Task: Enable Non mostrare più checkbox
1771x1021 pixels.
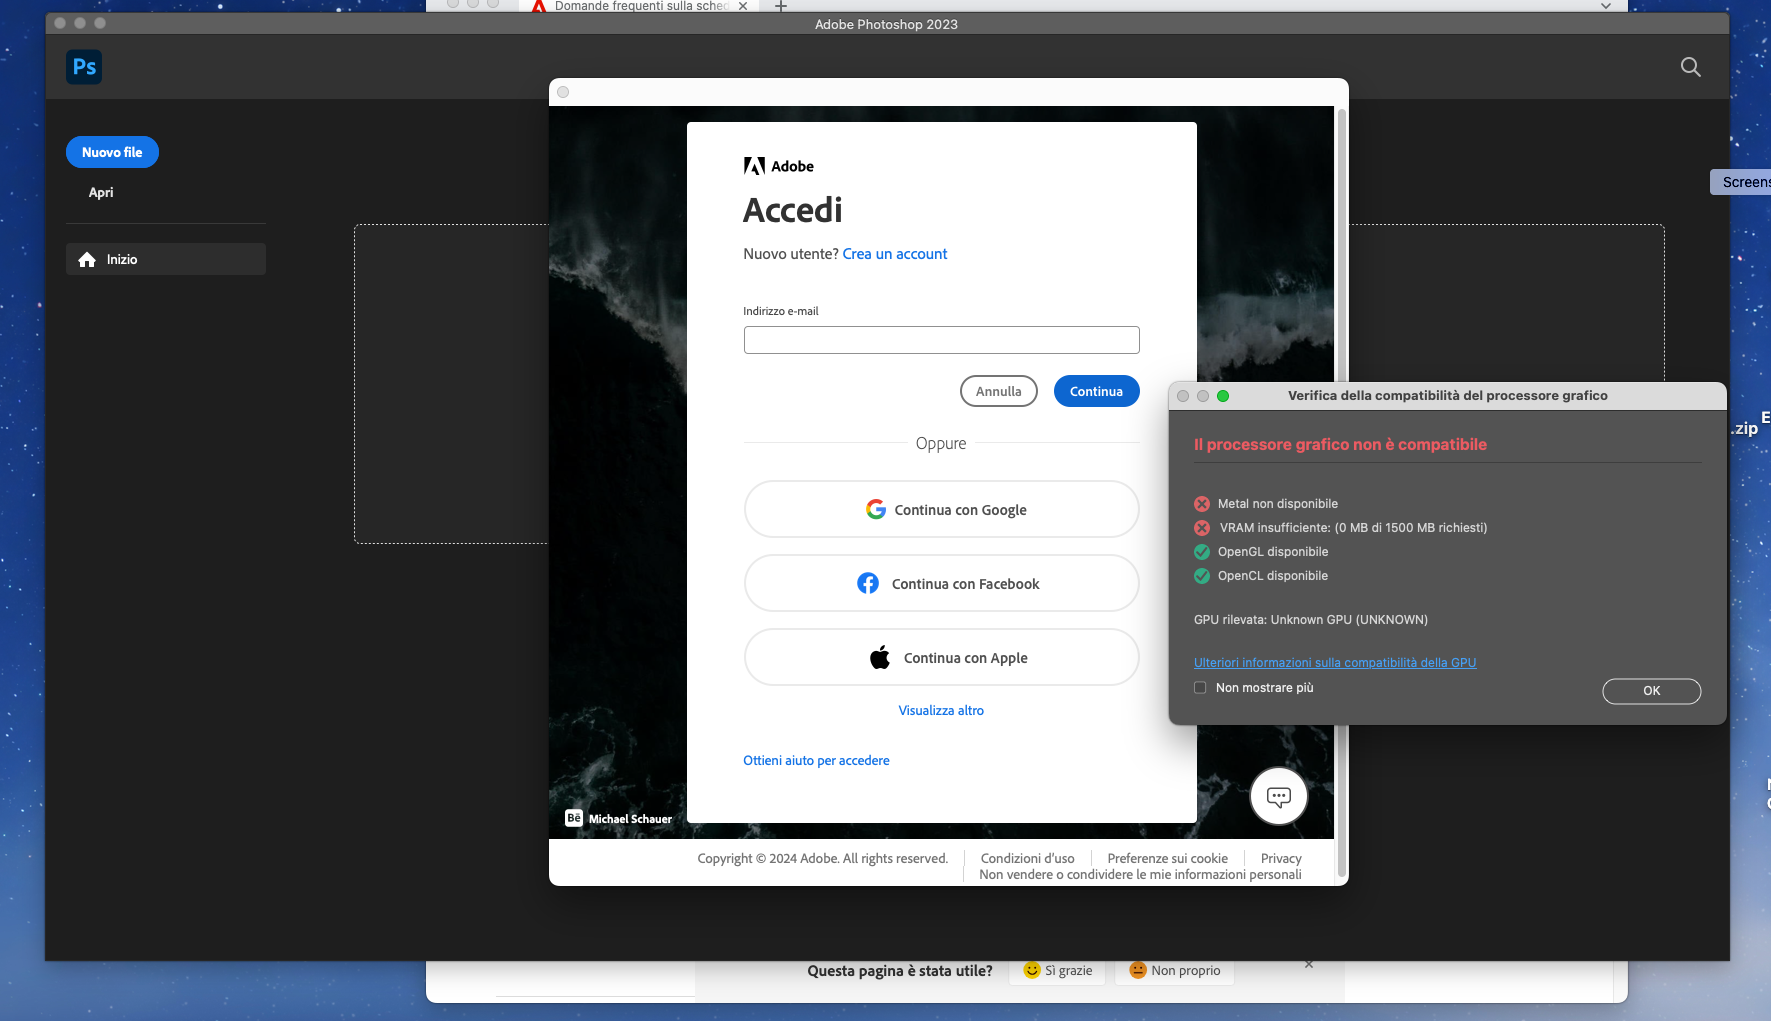Action: 1200,688
